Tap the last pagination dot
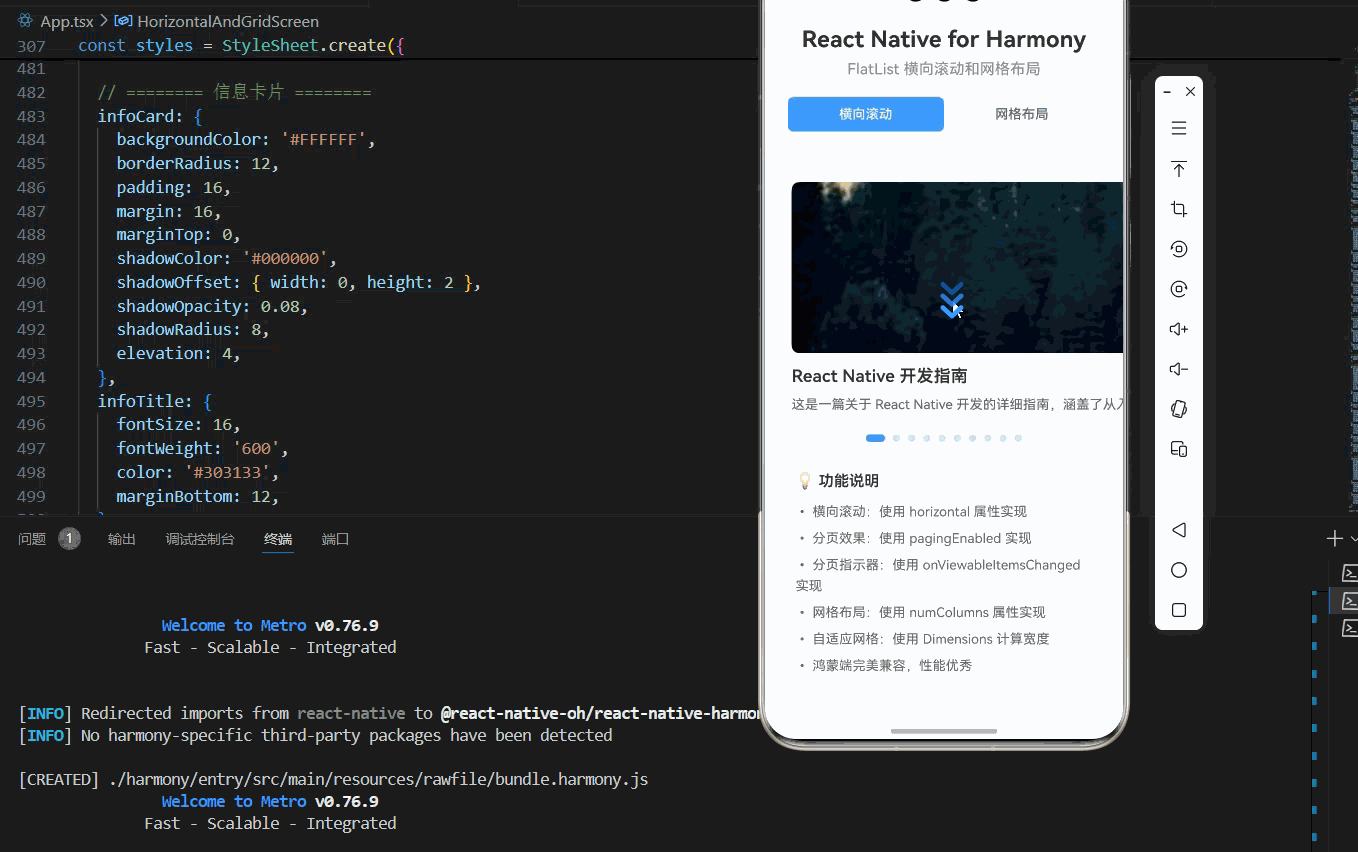The width and height of the screenshot is (1358, 852). pos(1018,438)
